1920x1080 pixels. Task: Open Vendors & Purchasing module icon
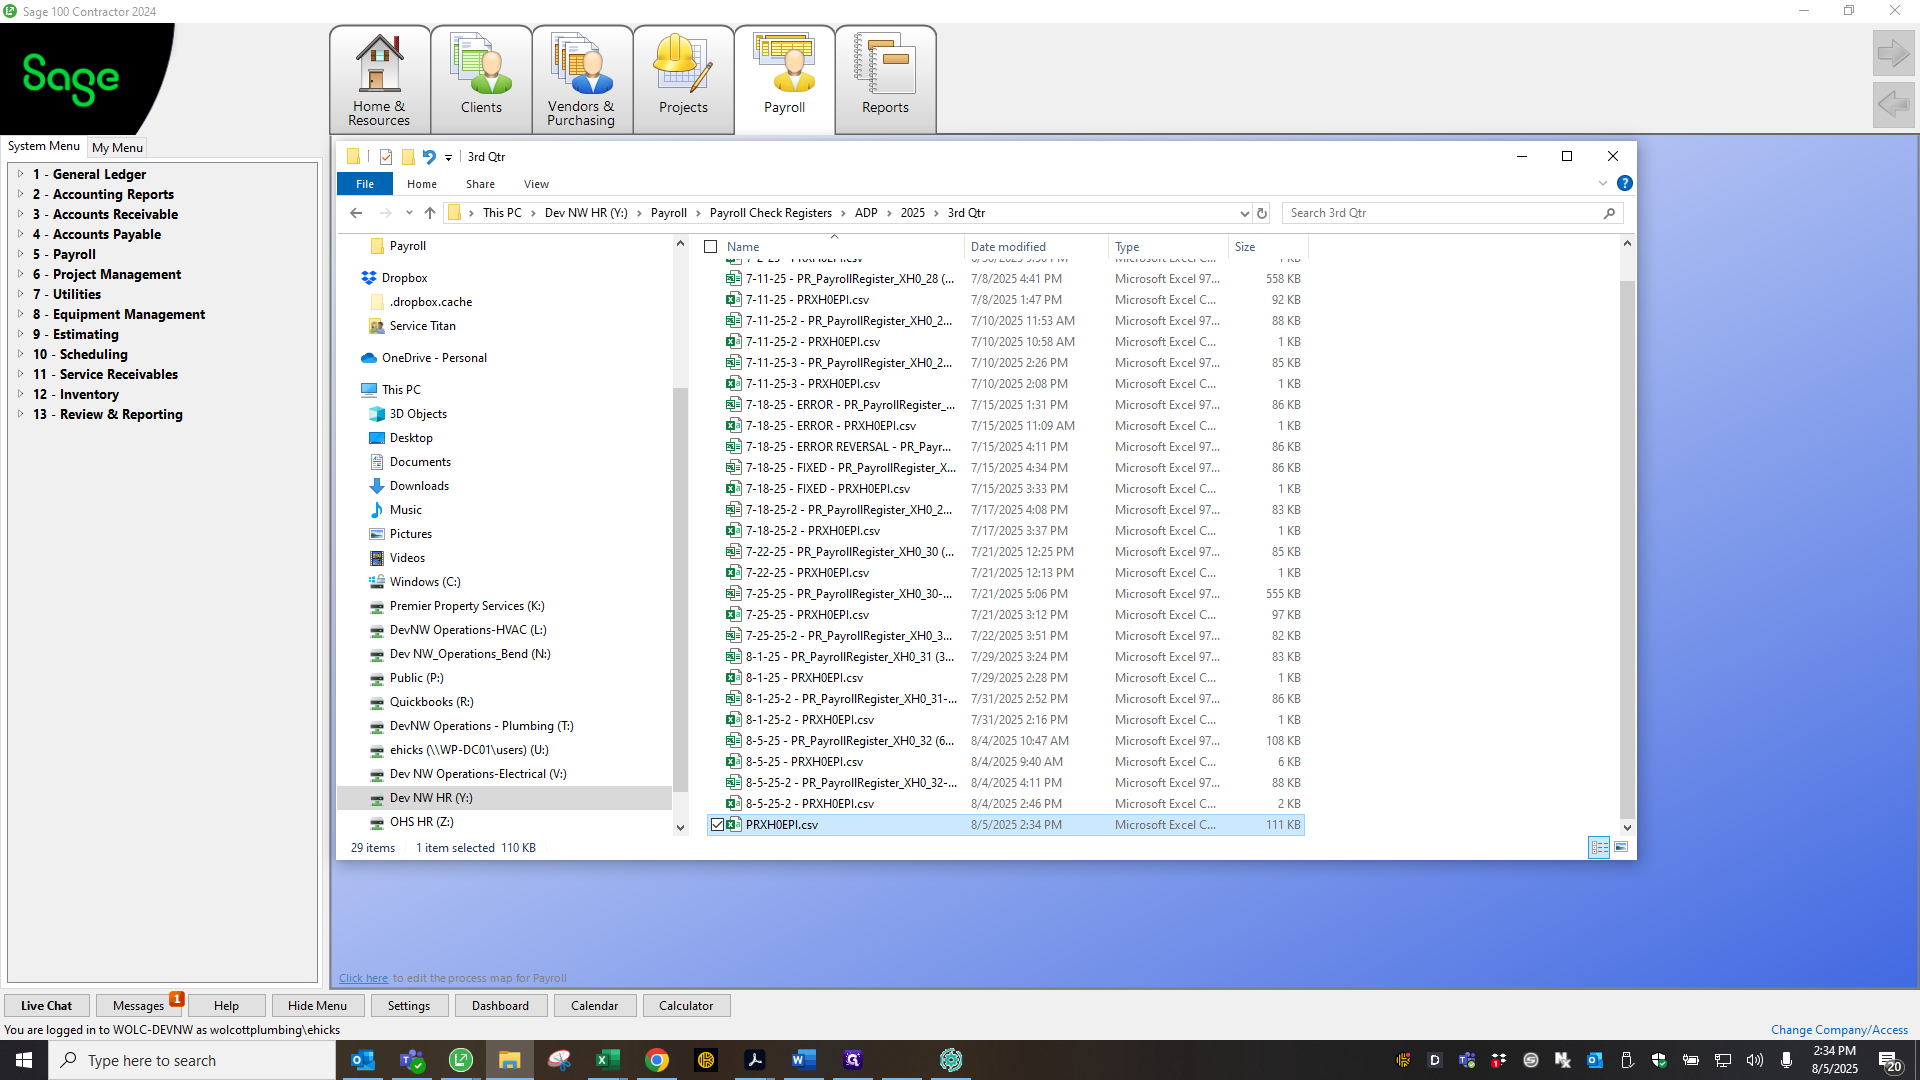point(581,80)
